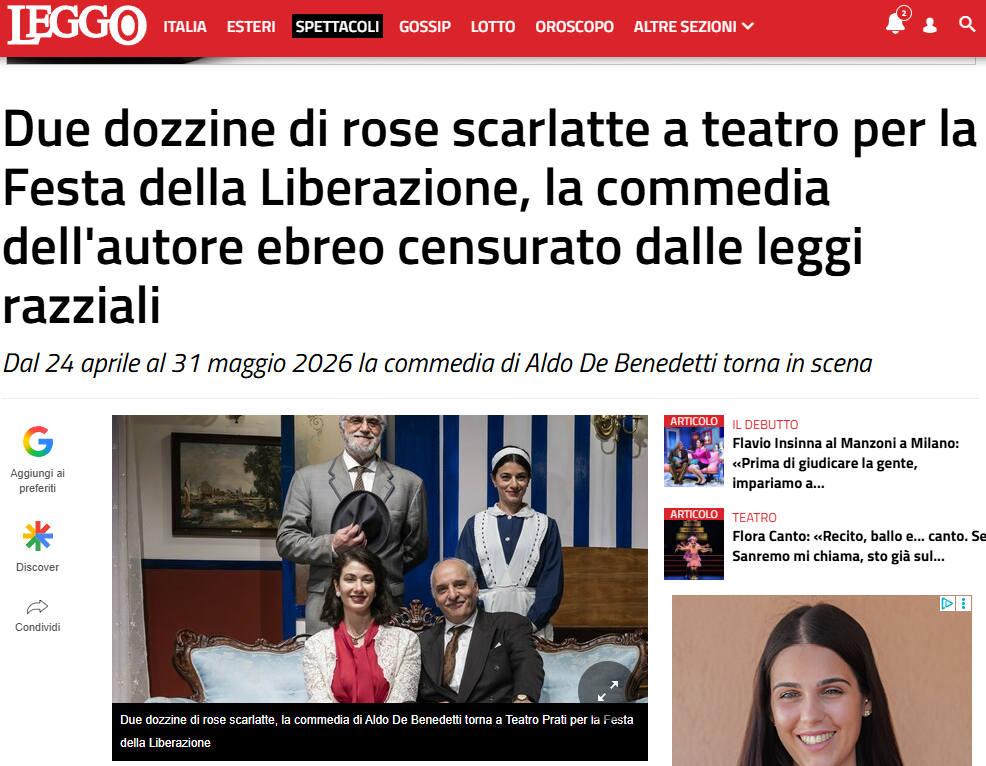Open the Oroscopo section
Viewport: 986px width, 766px height.
coord(574,26)
